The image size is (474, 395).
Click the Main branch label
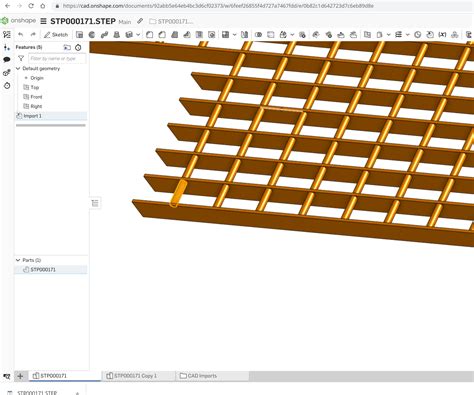pos(125,22)
